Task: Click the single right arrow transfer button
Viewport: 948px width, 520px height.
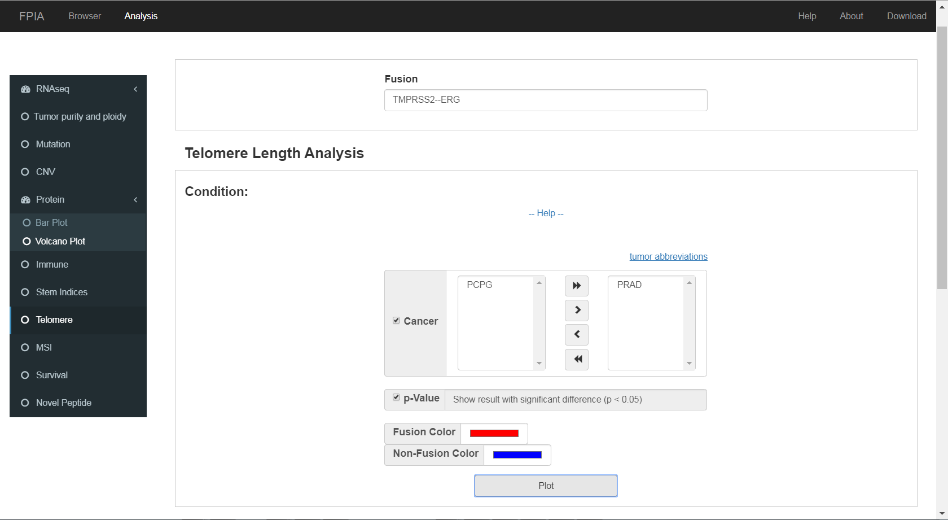Action: click(577, 310)
